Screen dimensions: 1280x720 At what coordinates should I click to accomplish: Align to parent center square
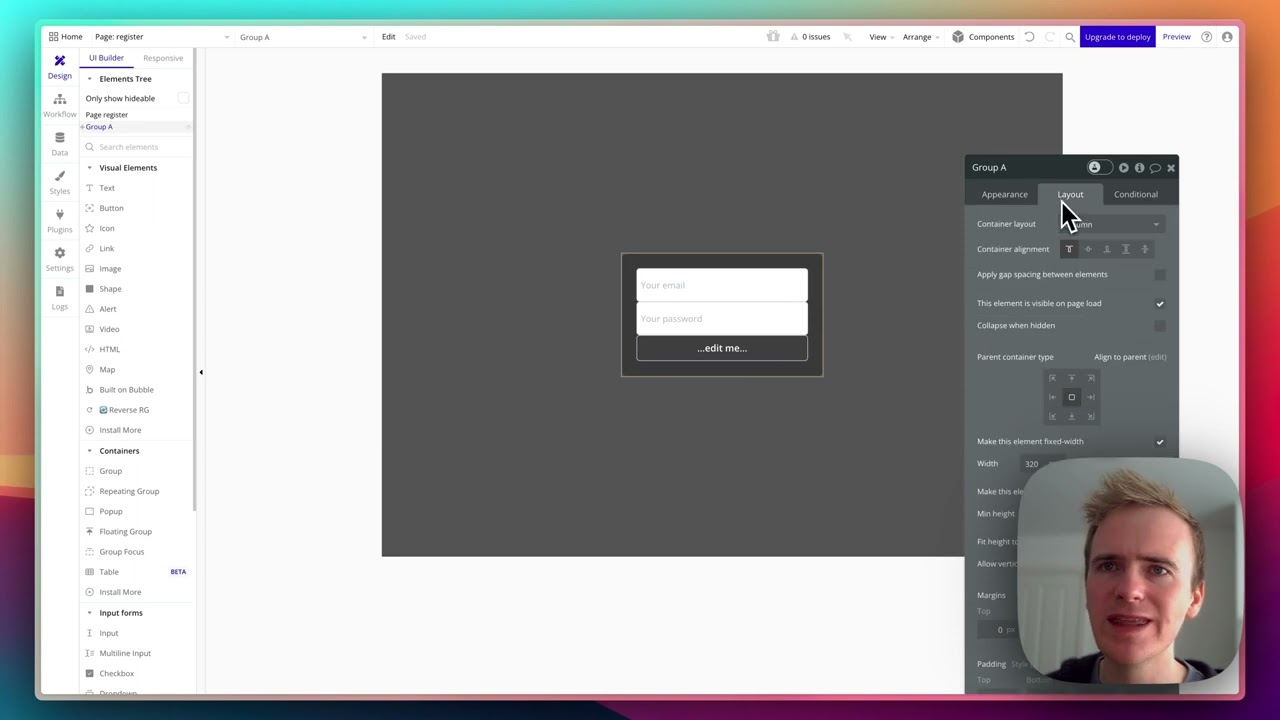pos(1071,397)
